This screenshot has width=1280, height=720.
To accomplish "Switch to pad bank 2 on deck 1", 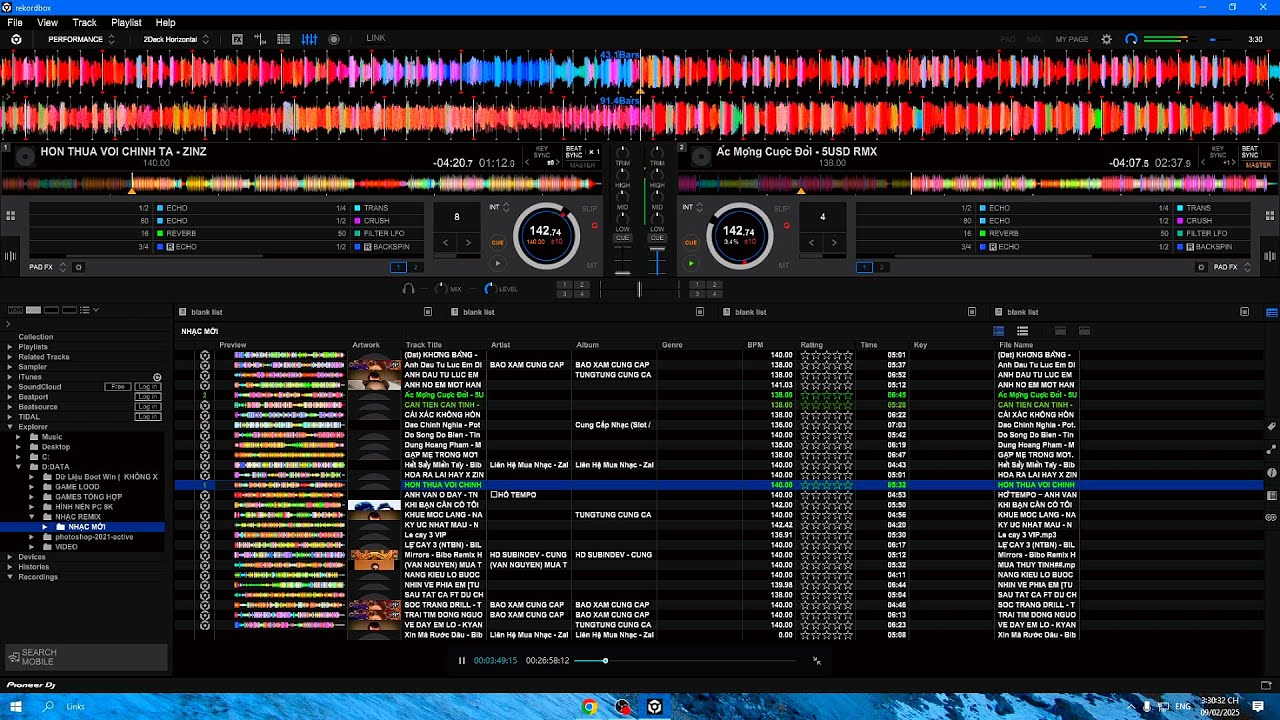I will (x=417, y=267).
